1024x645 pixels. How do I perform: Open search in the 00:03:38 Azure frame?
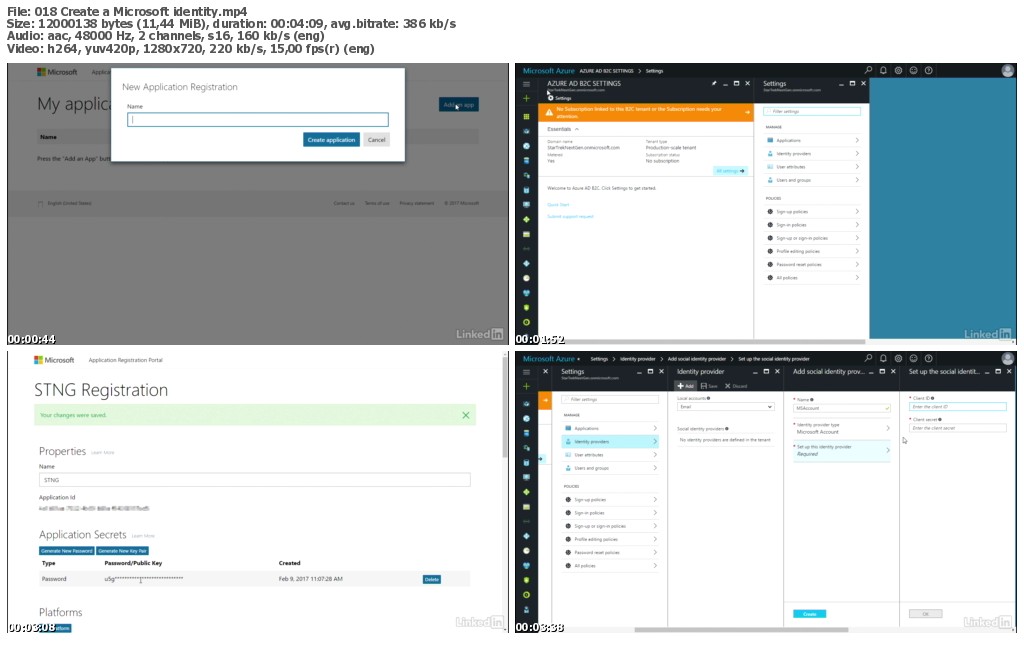(868, 358)
